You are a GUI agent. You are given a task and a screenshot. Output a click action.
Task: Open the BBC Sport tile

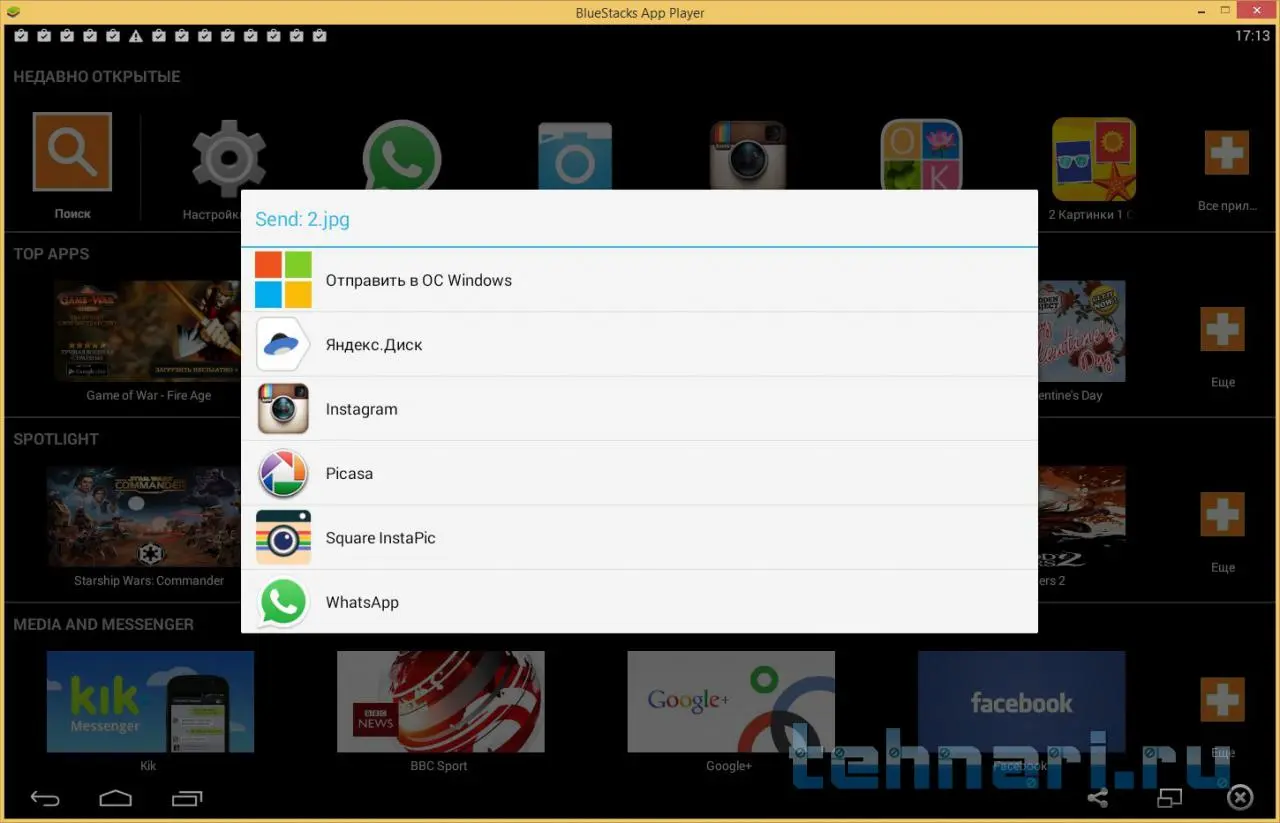point(440,702)
